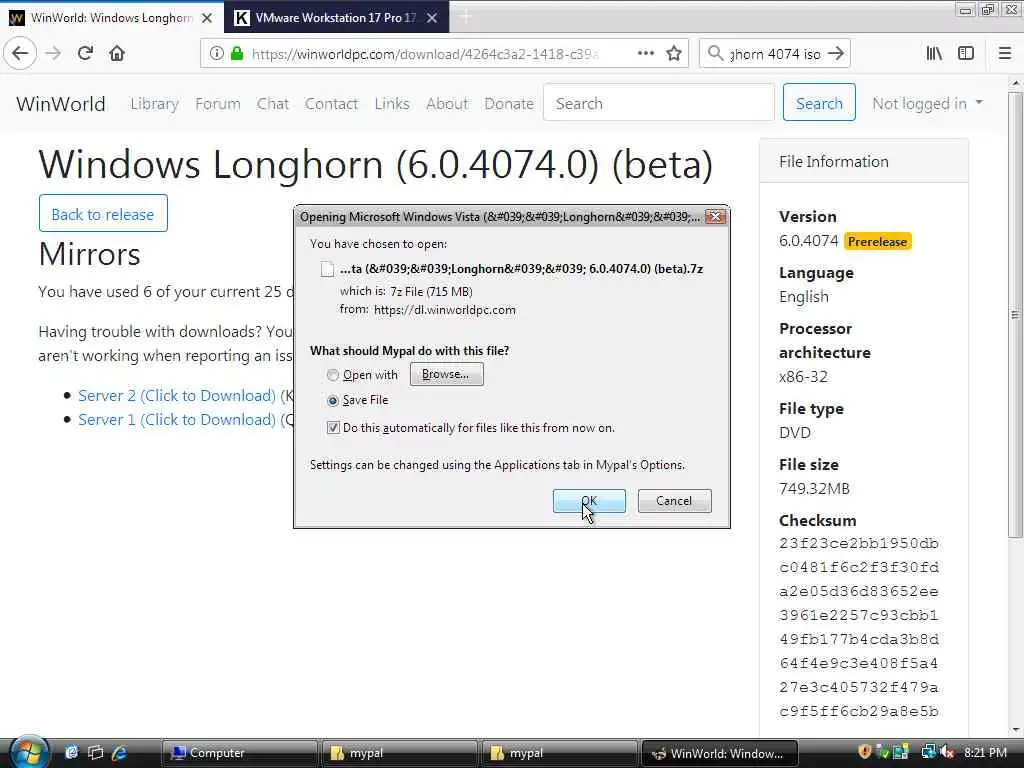Screen dimensions: 1024x768
Task: Click the 8:21 PM clock
Action: [985, 752]
